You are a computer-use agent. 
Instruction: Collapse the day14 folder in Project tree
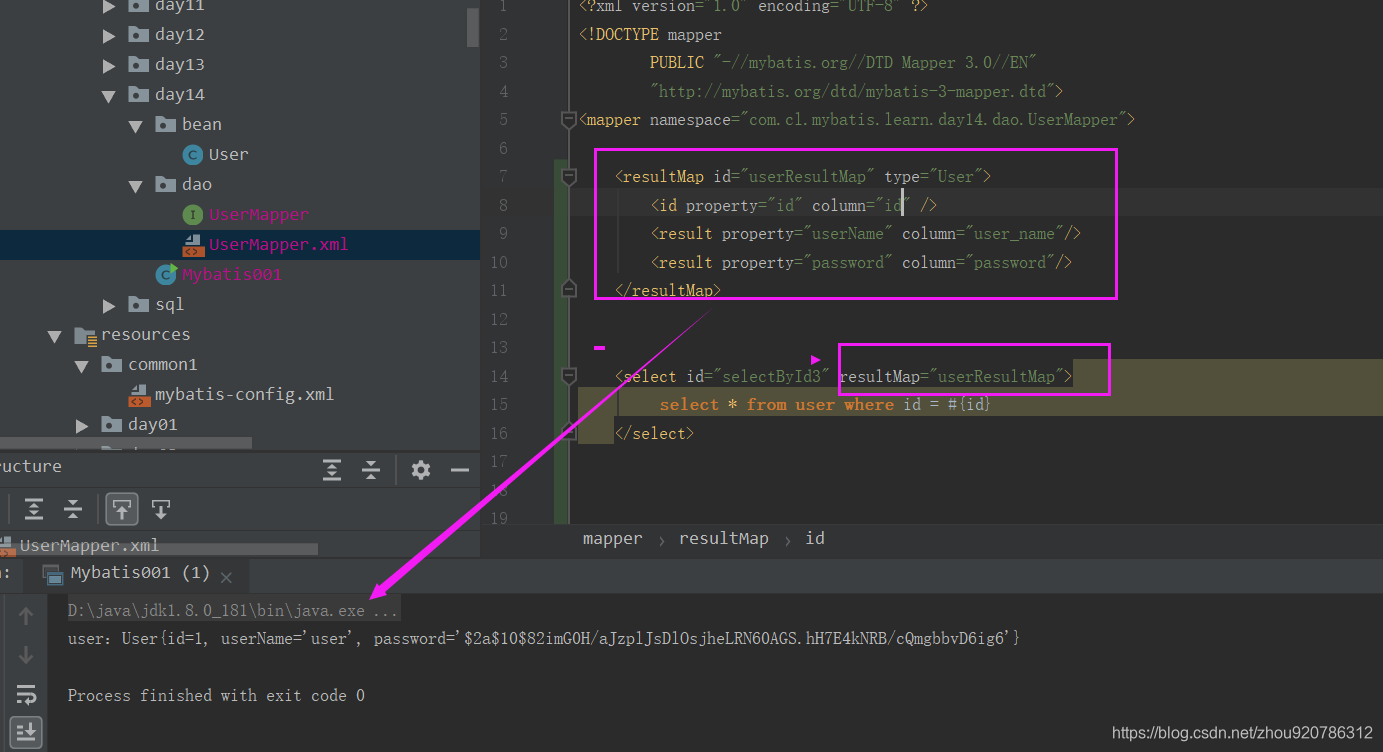click(108, 94)
